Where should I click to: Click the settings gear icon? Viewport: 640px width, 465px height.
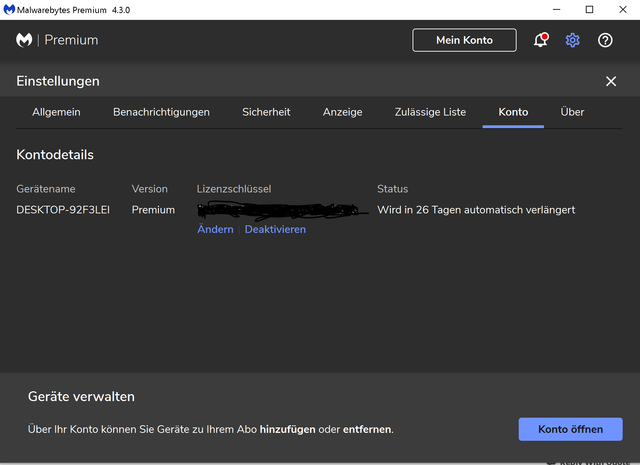click(x=573, y=40)
